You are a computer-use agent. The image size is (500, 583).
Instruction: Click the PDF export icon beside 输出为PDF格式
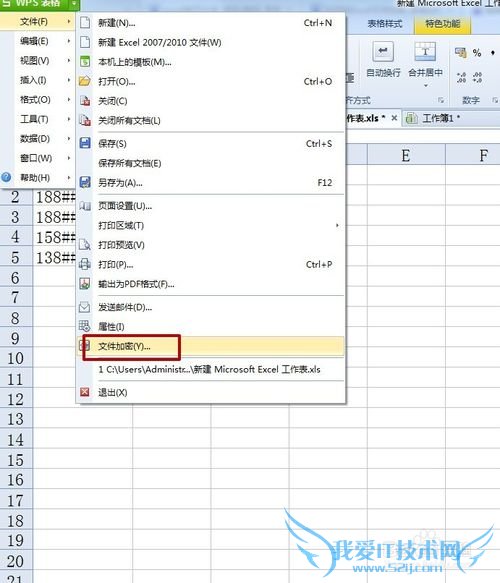click(85, 284)
